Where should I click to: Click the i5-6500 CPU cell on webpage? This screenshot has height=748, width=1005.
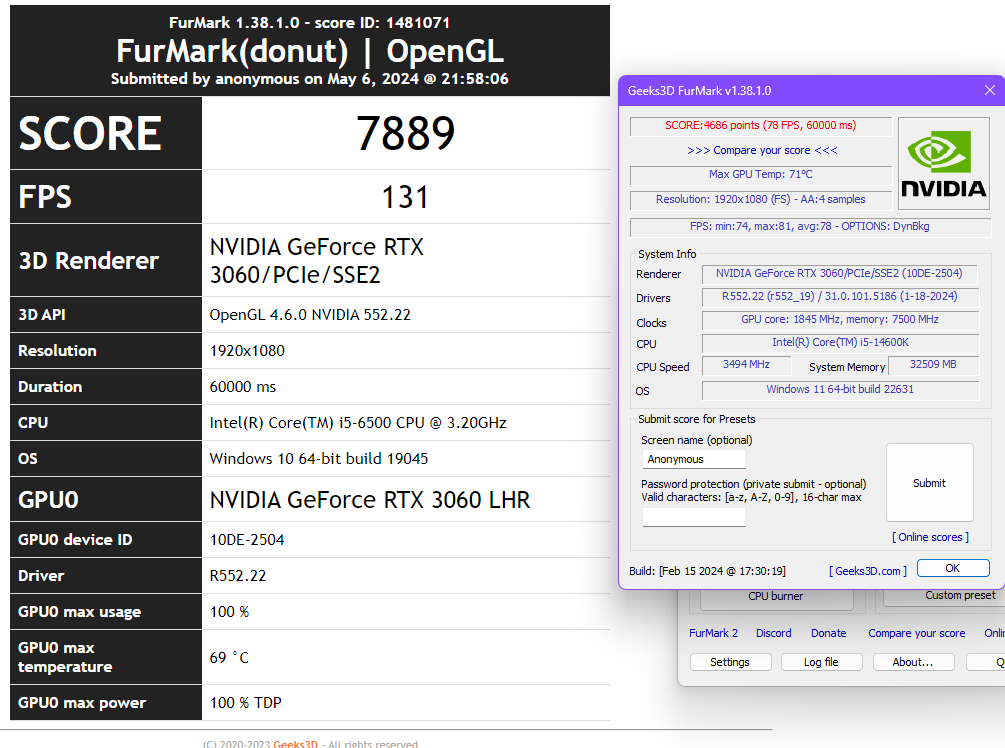(x=405, y=422)
